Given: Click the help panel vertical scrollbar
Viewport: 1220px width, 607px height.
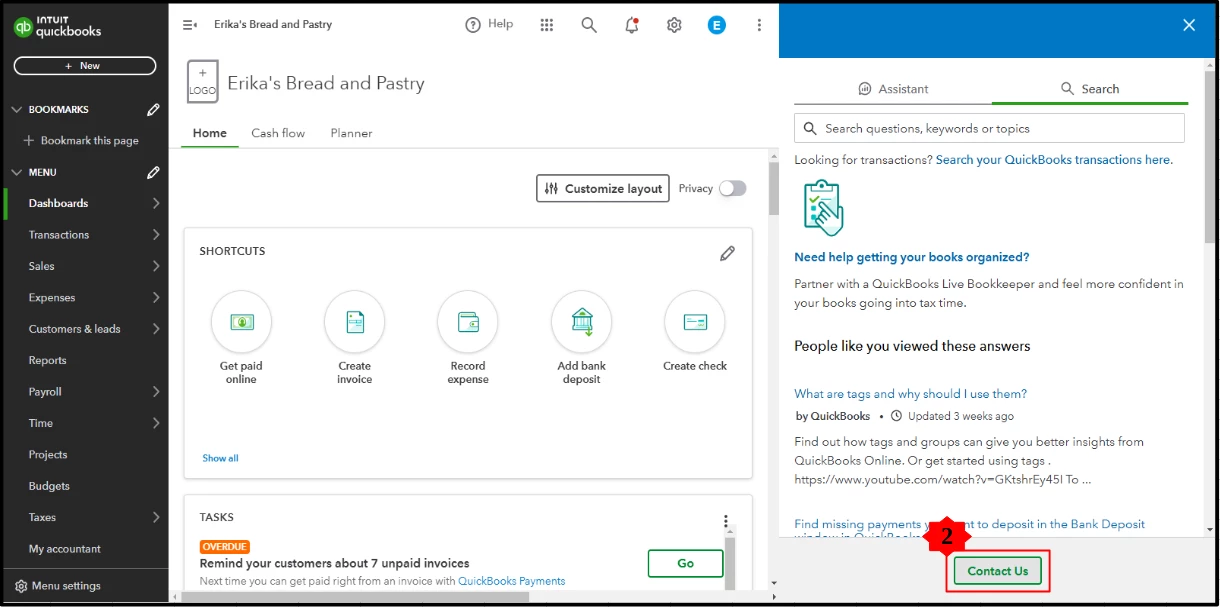Looking at the screenshot, I should tap(1210, 150).
